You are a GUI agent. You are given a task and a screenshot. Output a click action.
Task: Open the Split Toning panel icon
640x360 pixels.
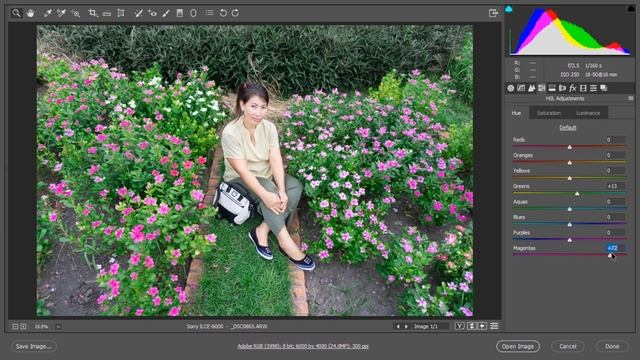552,88
